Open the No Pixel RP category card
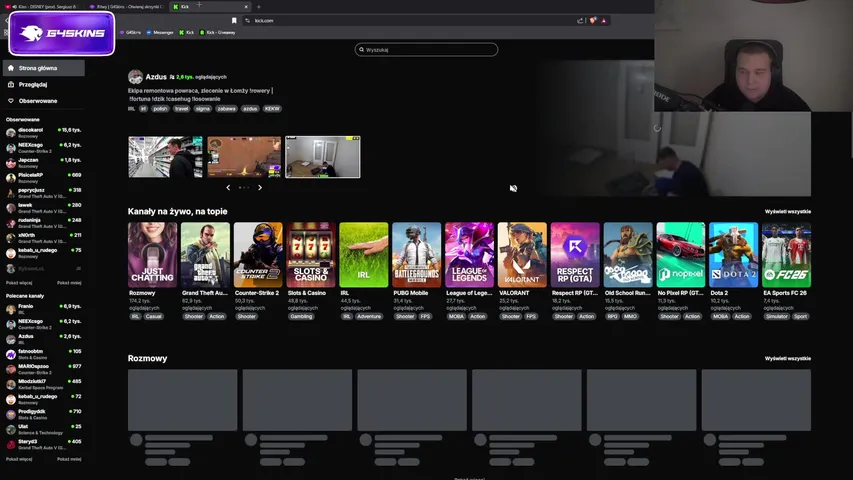853x480 pixels. 681,255
